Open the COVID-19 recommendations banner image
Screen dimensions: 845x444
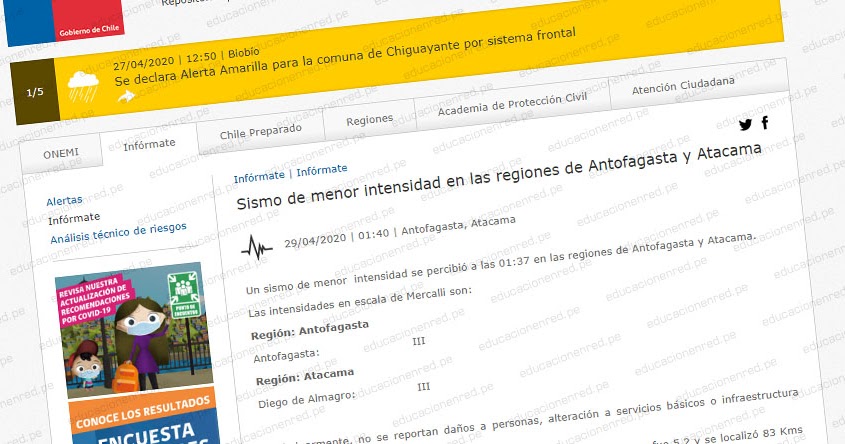(x=133, y=331)
